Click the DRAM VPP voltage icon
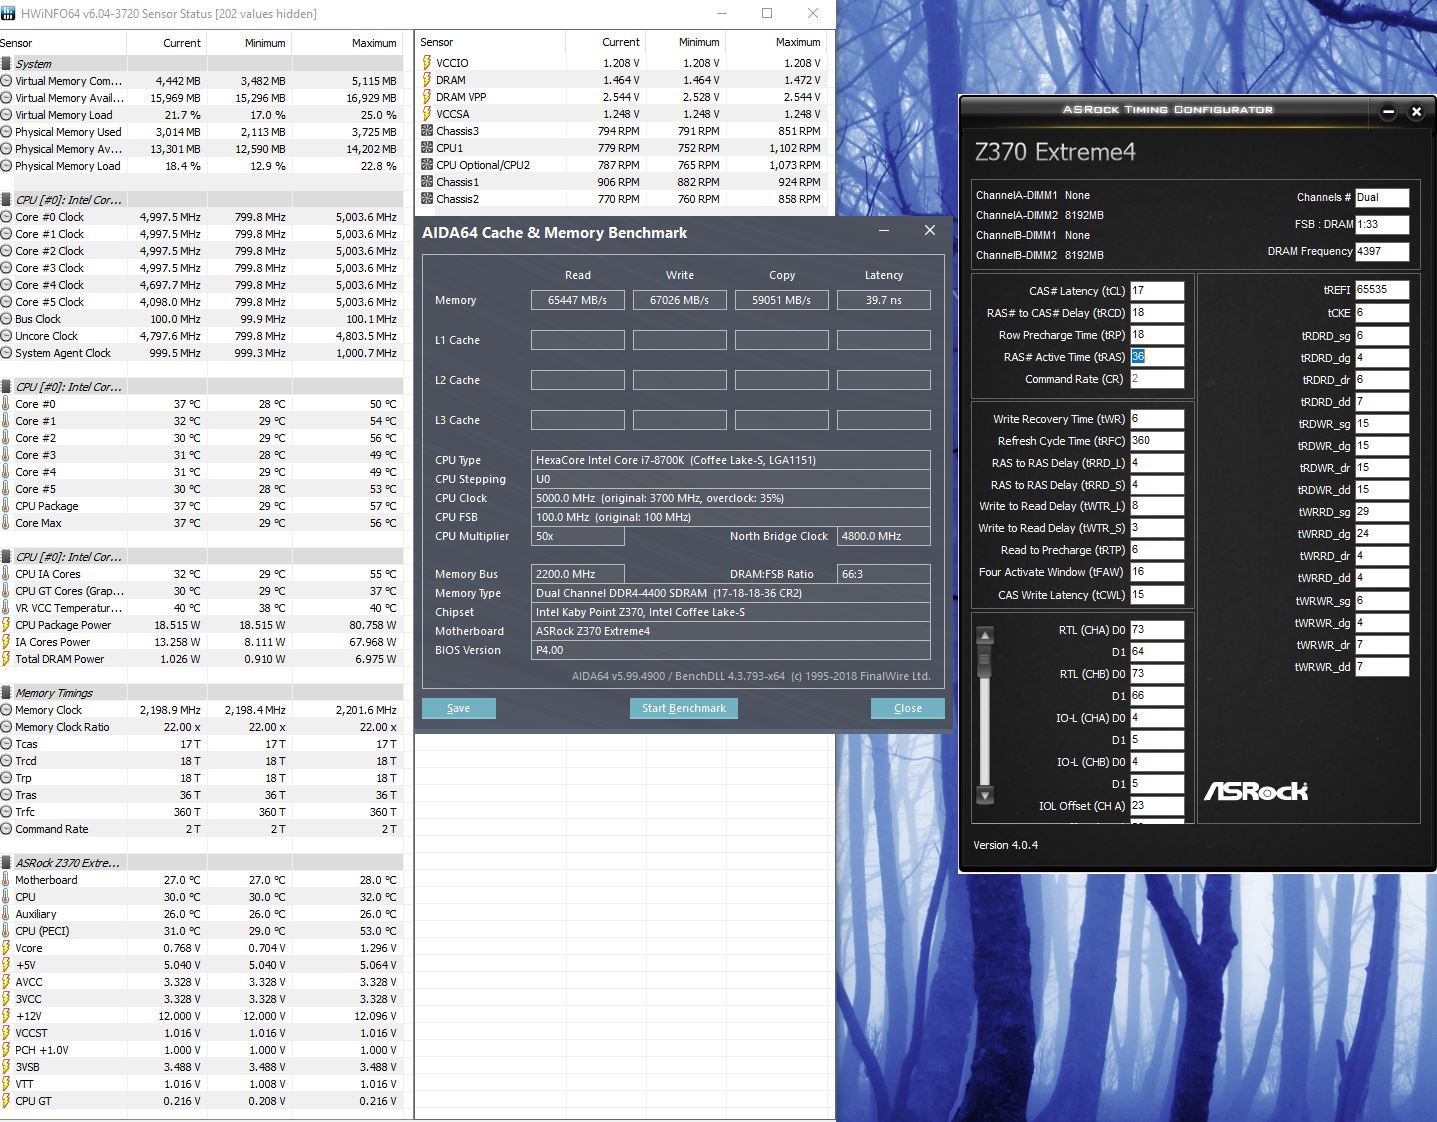 (427, 97)
